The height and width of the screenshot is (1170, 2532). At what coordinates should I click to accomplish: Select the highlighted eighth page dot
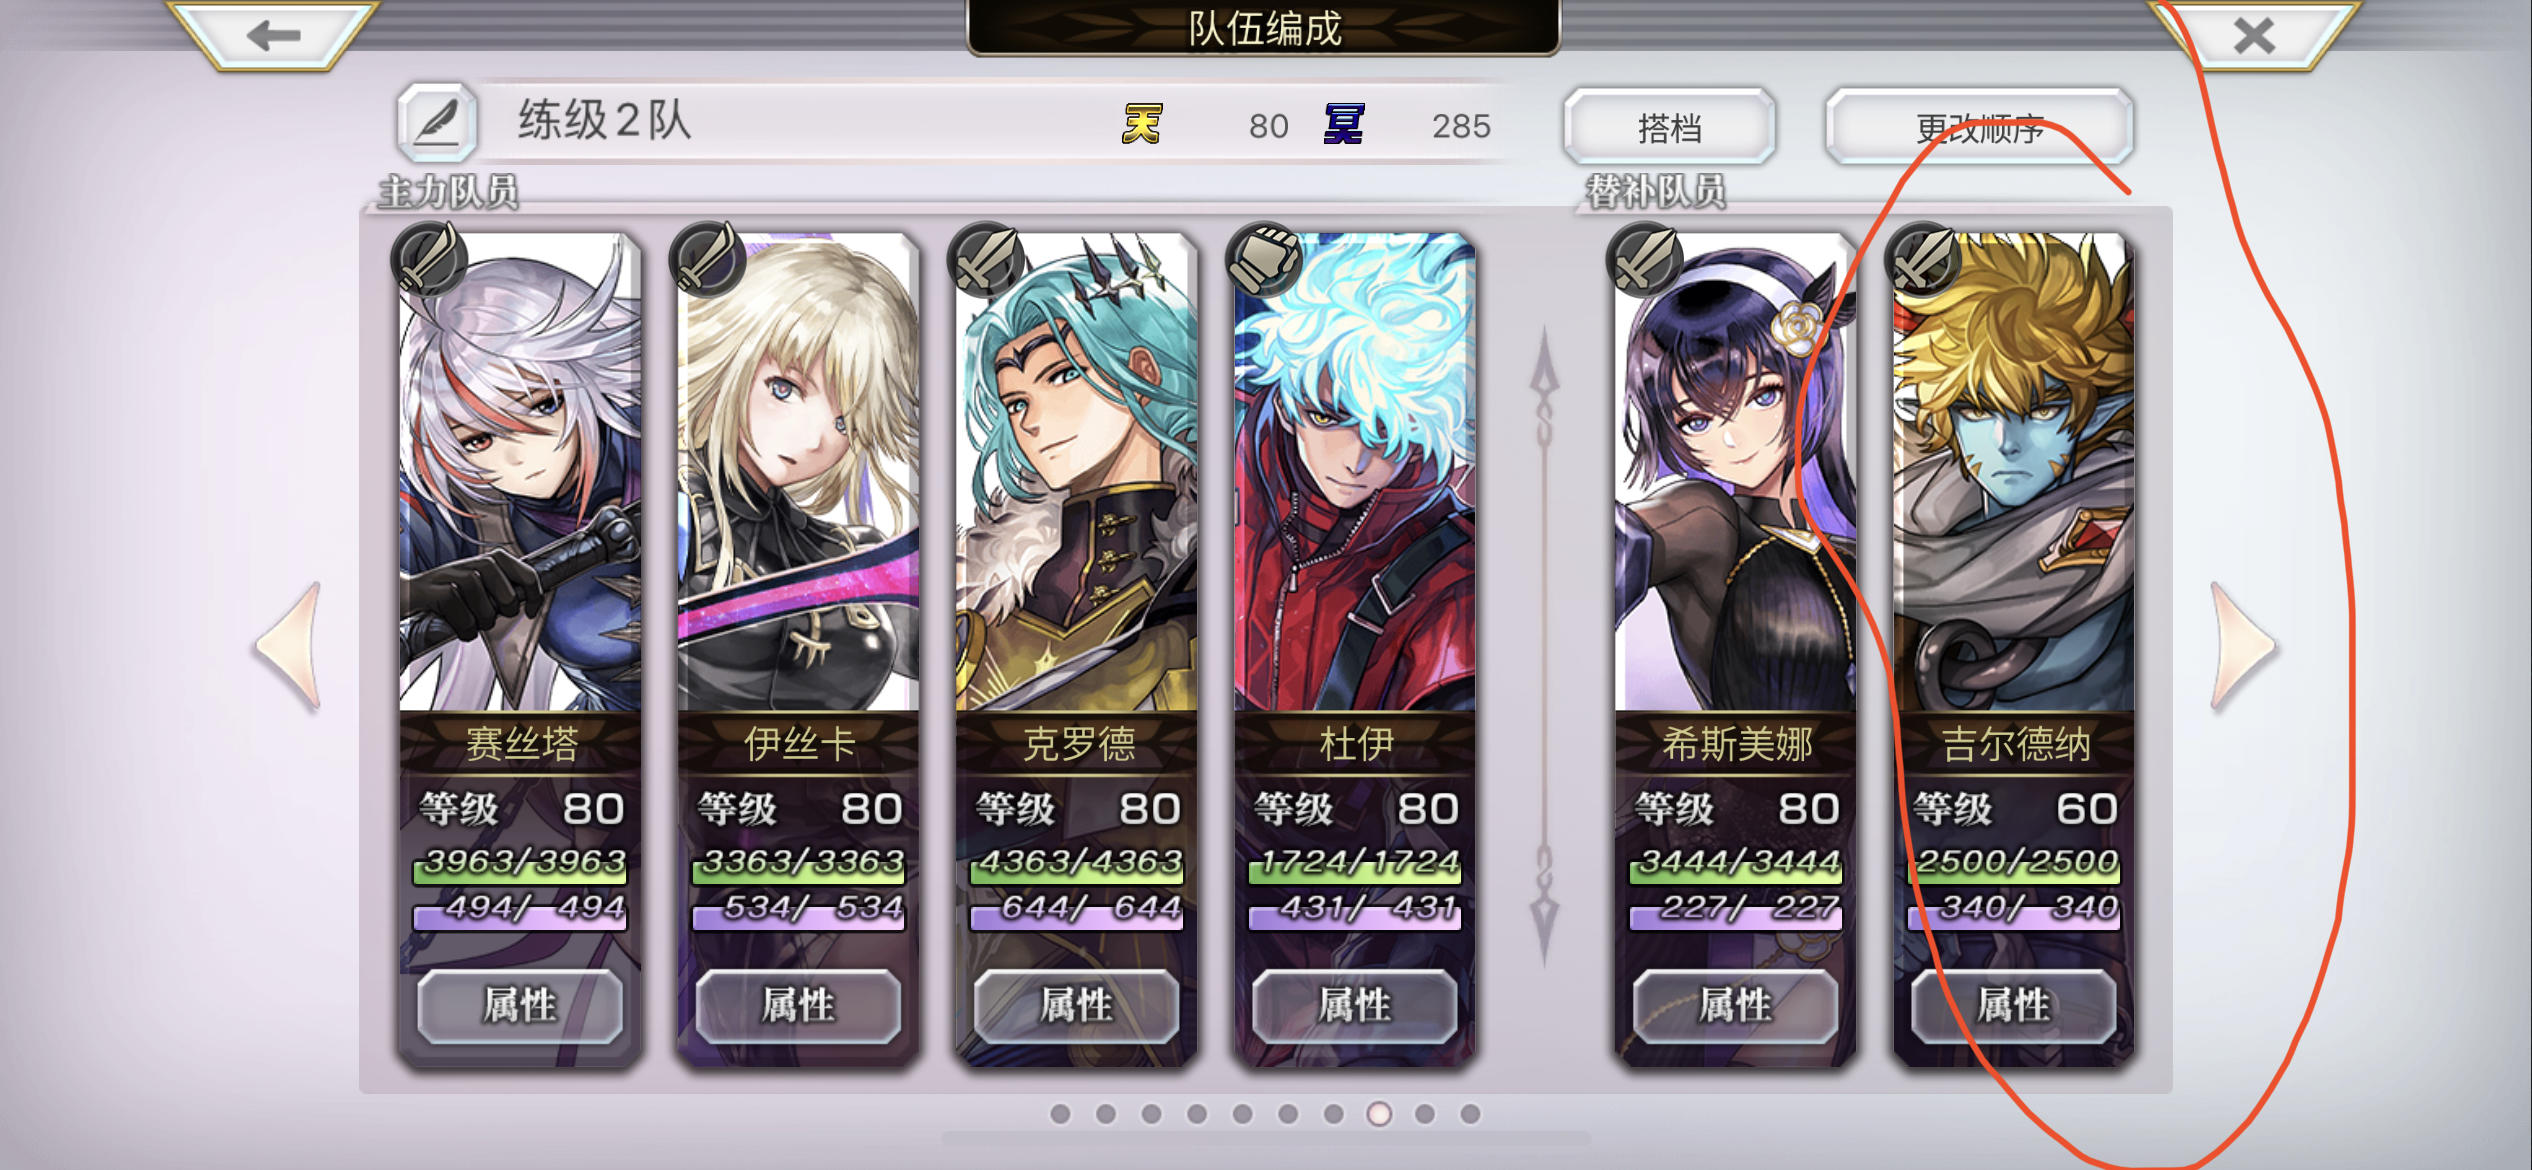coord(1379,1114)
